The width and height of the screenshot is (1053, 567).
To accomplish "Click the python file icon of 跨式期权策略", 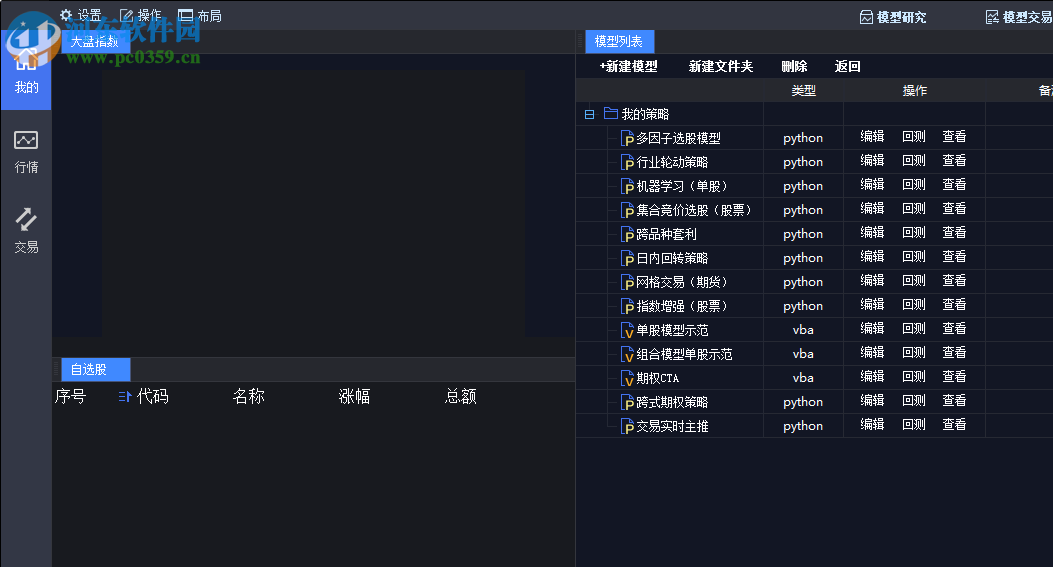I will (x=628, y=402).
